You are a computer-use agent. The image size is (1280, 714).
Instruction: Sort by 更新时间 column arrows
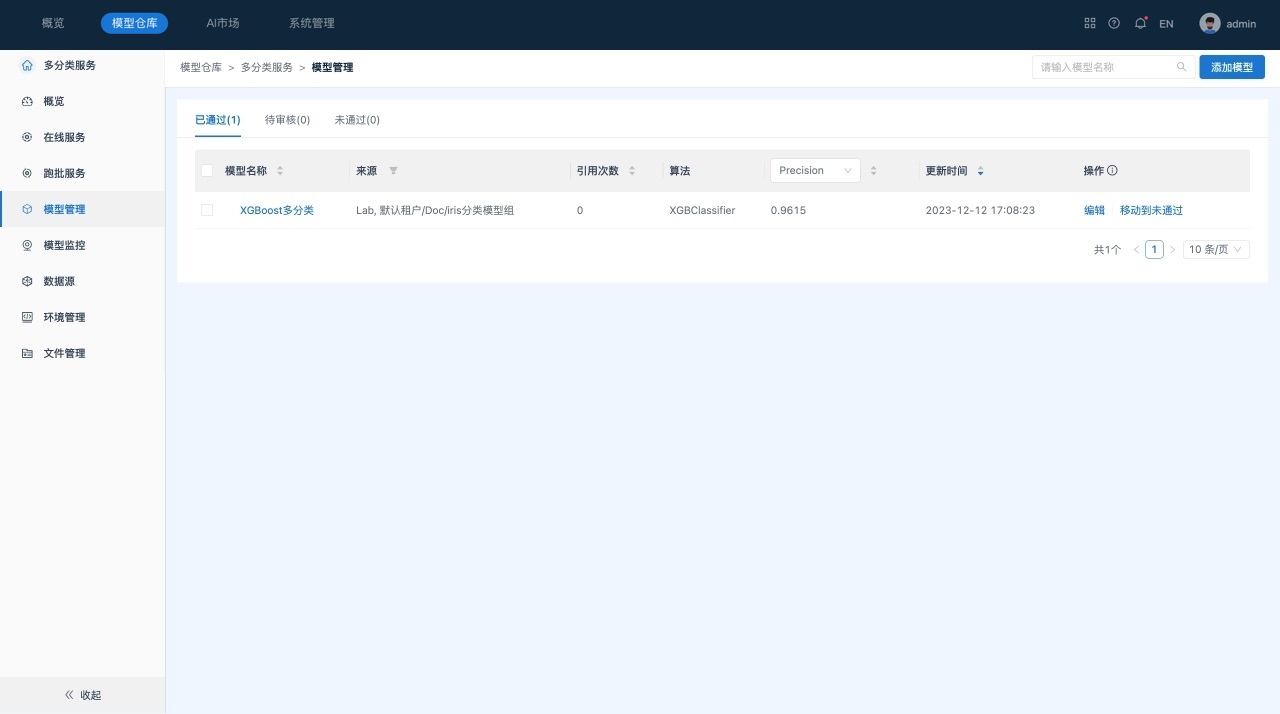point(980,171)
